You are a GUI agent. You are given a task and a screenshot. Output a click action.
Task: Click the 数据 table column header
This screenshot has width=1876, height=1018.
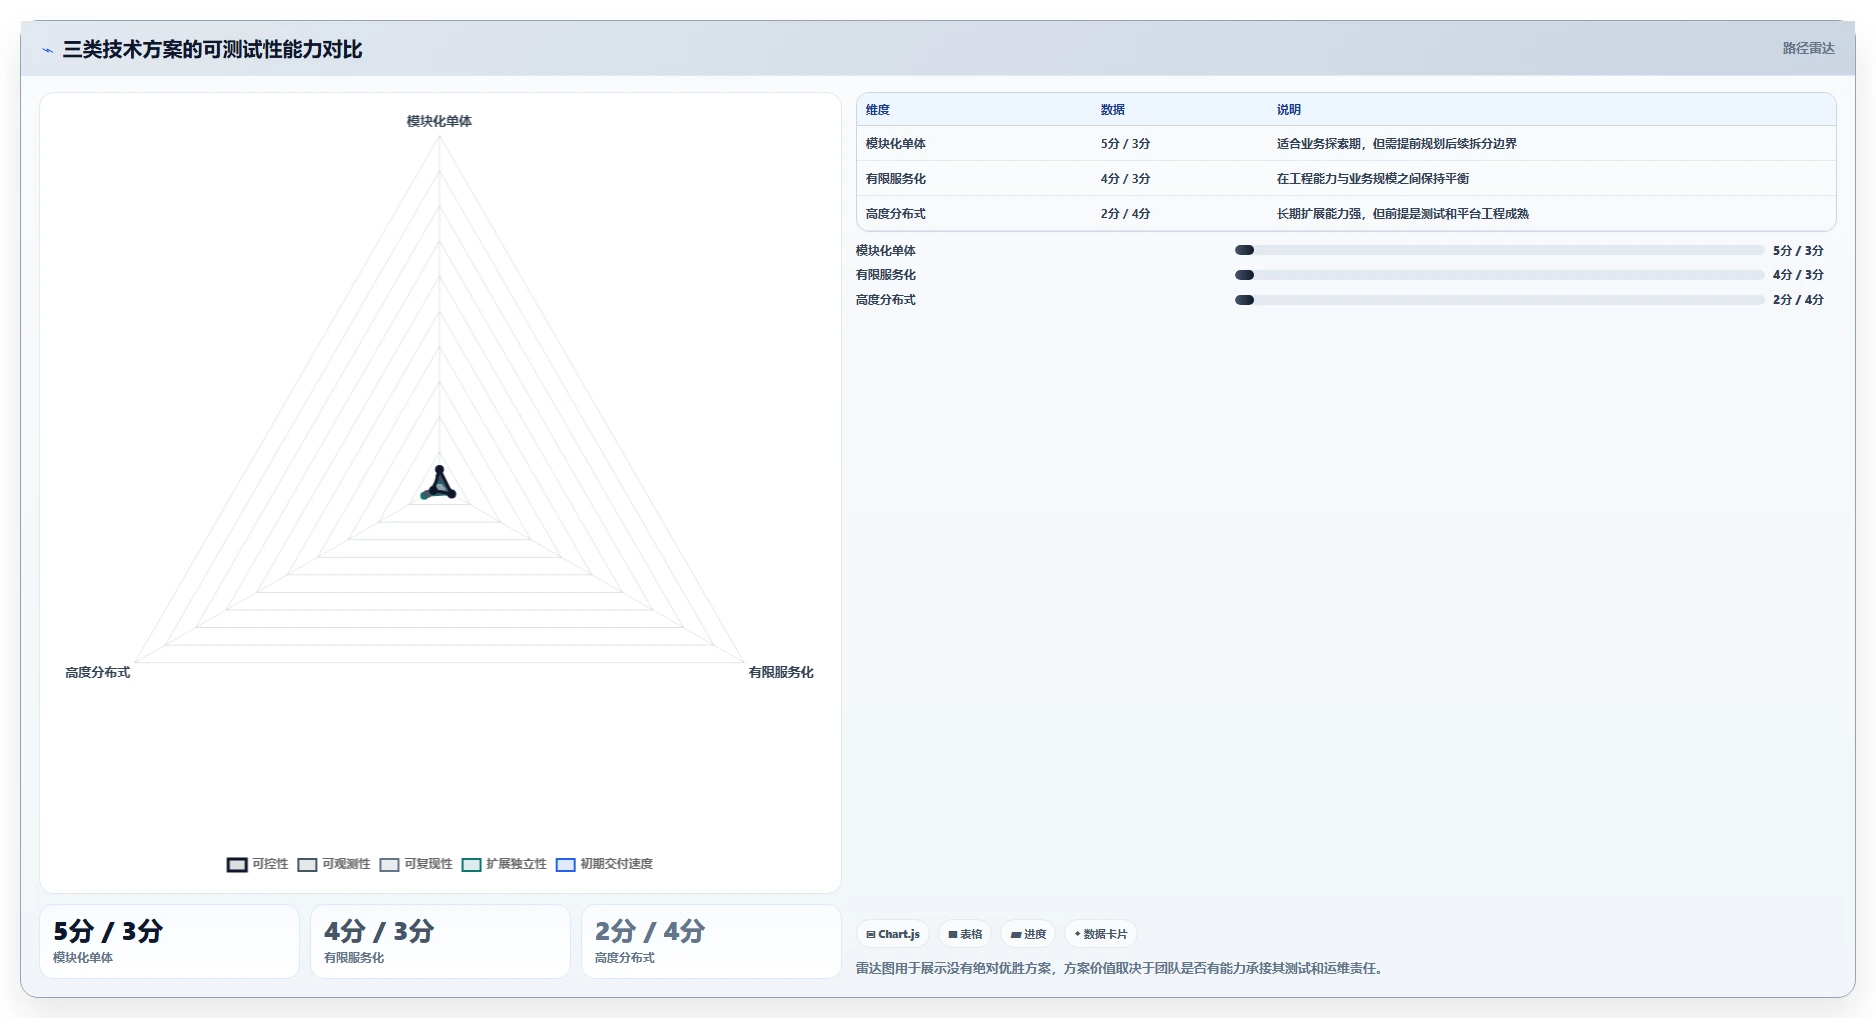[x=1112, y=110]
